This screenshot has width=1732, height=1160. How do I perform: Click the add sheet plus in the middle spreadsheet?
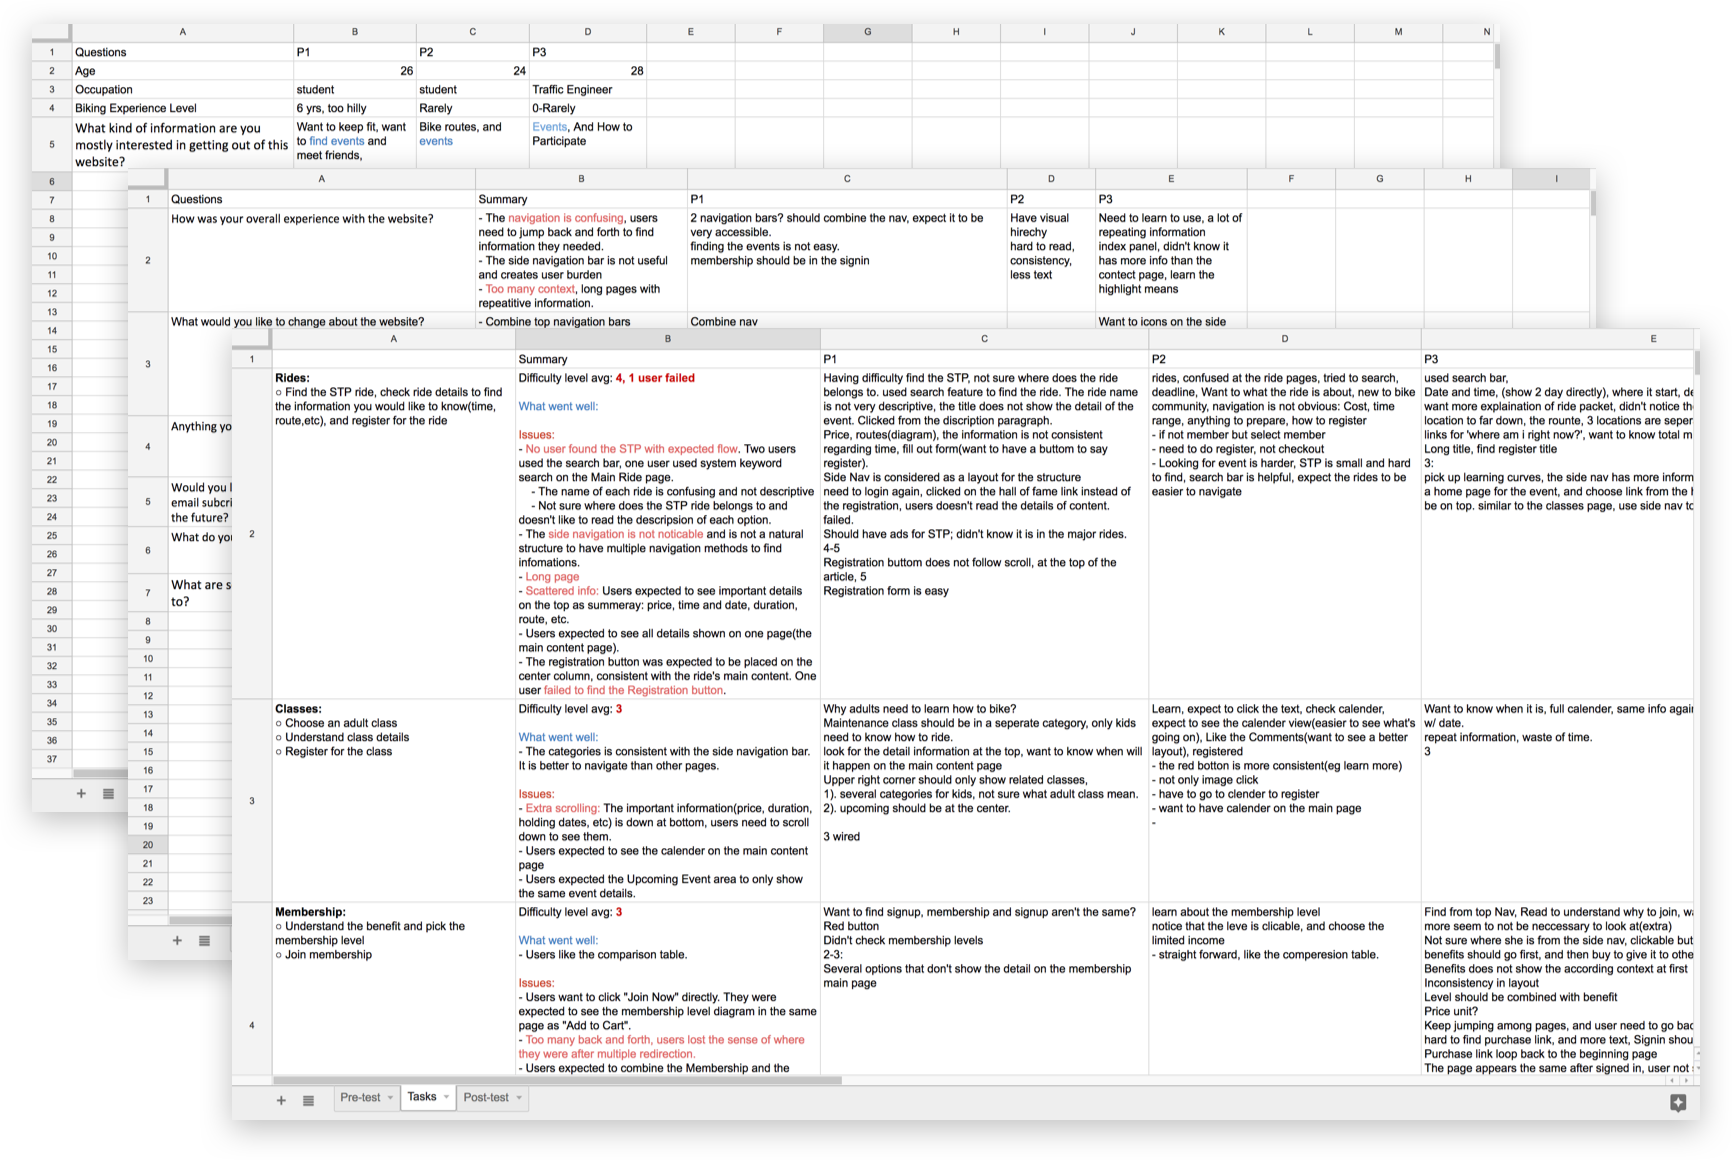[x=177, y=940]
